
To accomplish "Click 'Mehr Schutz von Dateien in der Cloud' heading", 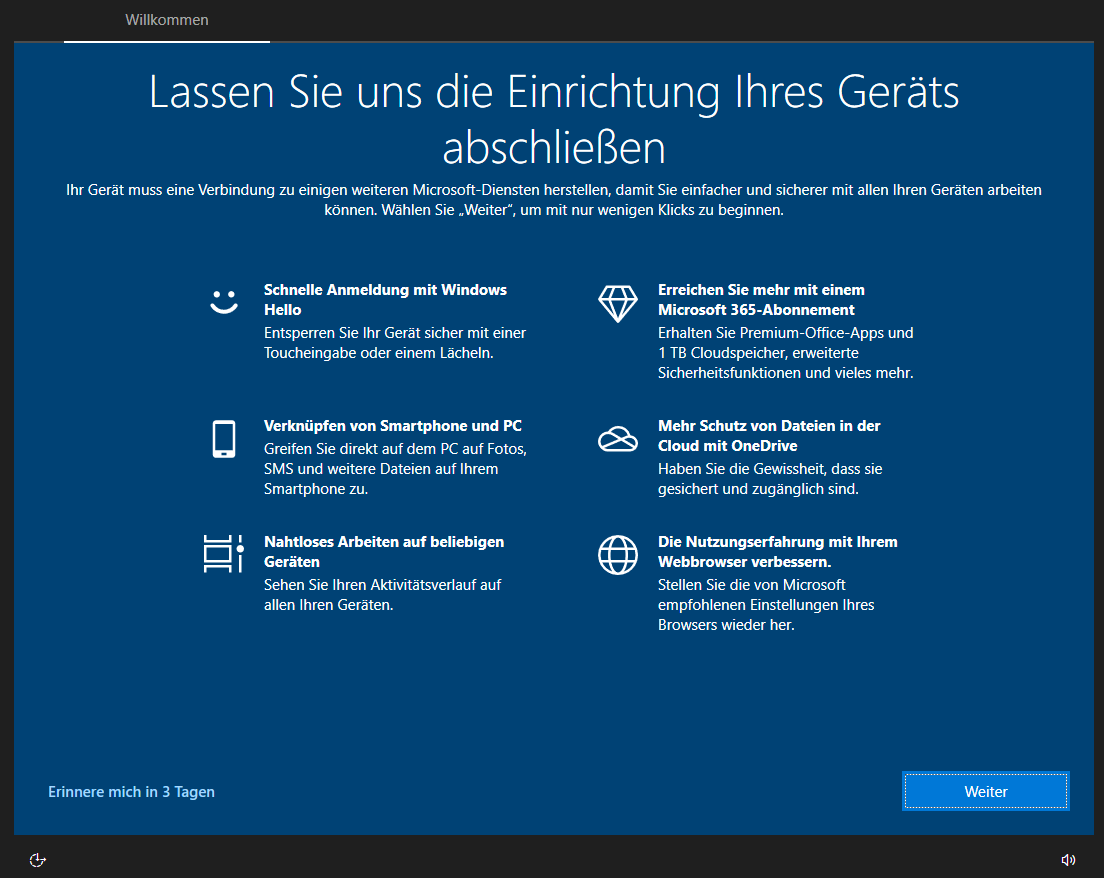I will tap(769, 436).
